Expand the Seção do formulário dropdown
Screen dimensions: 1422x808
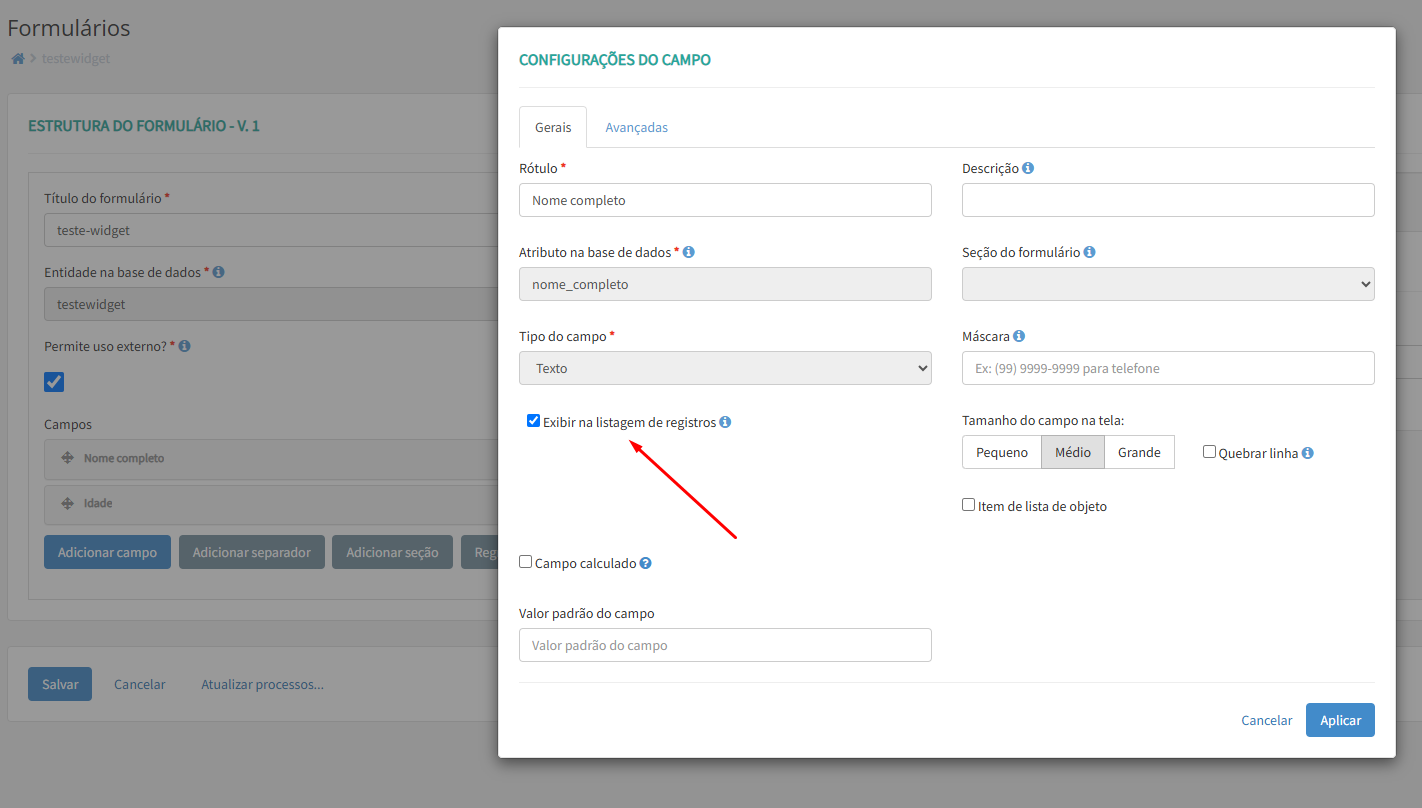click(1167, 284)
